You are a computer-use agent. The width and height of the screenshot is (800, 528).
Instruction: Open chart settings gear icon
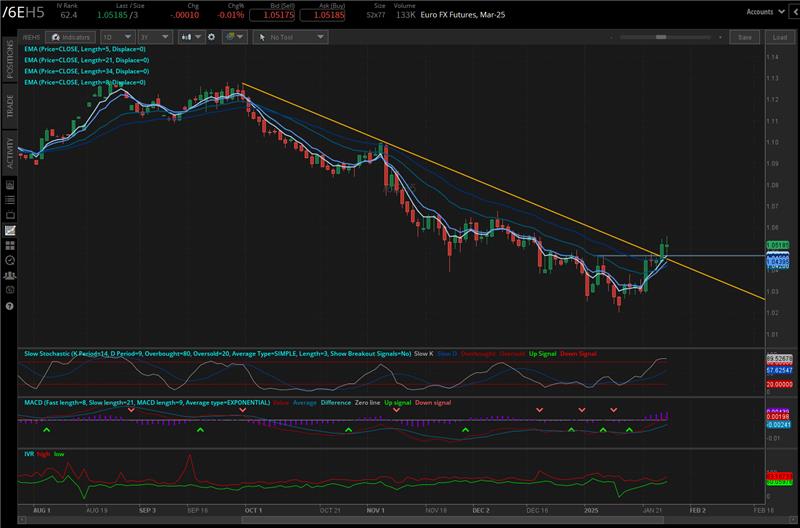click(211, 37)
